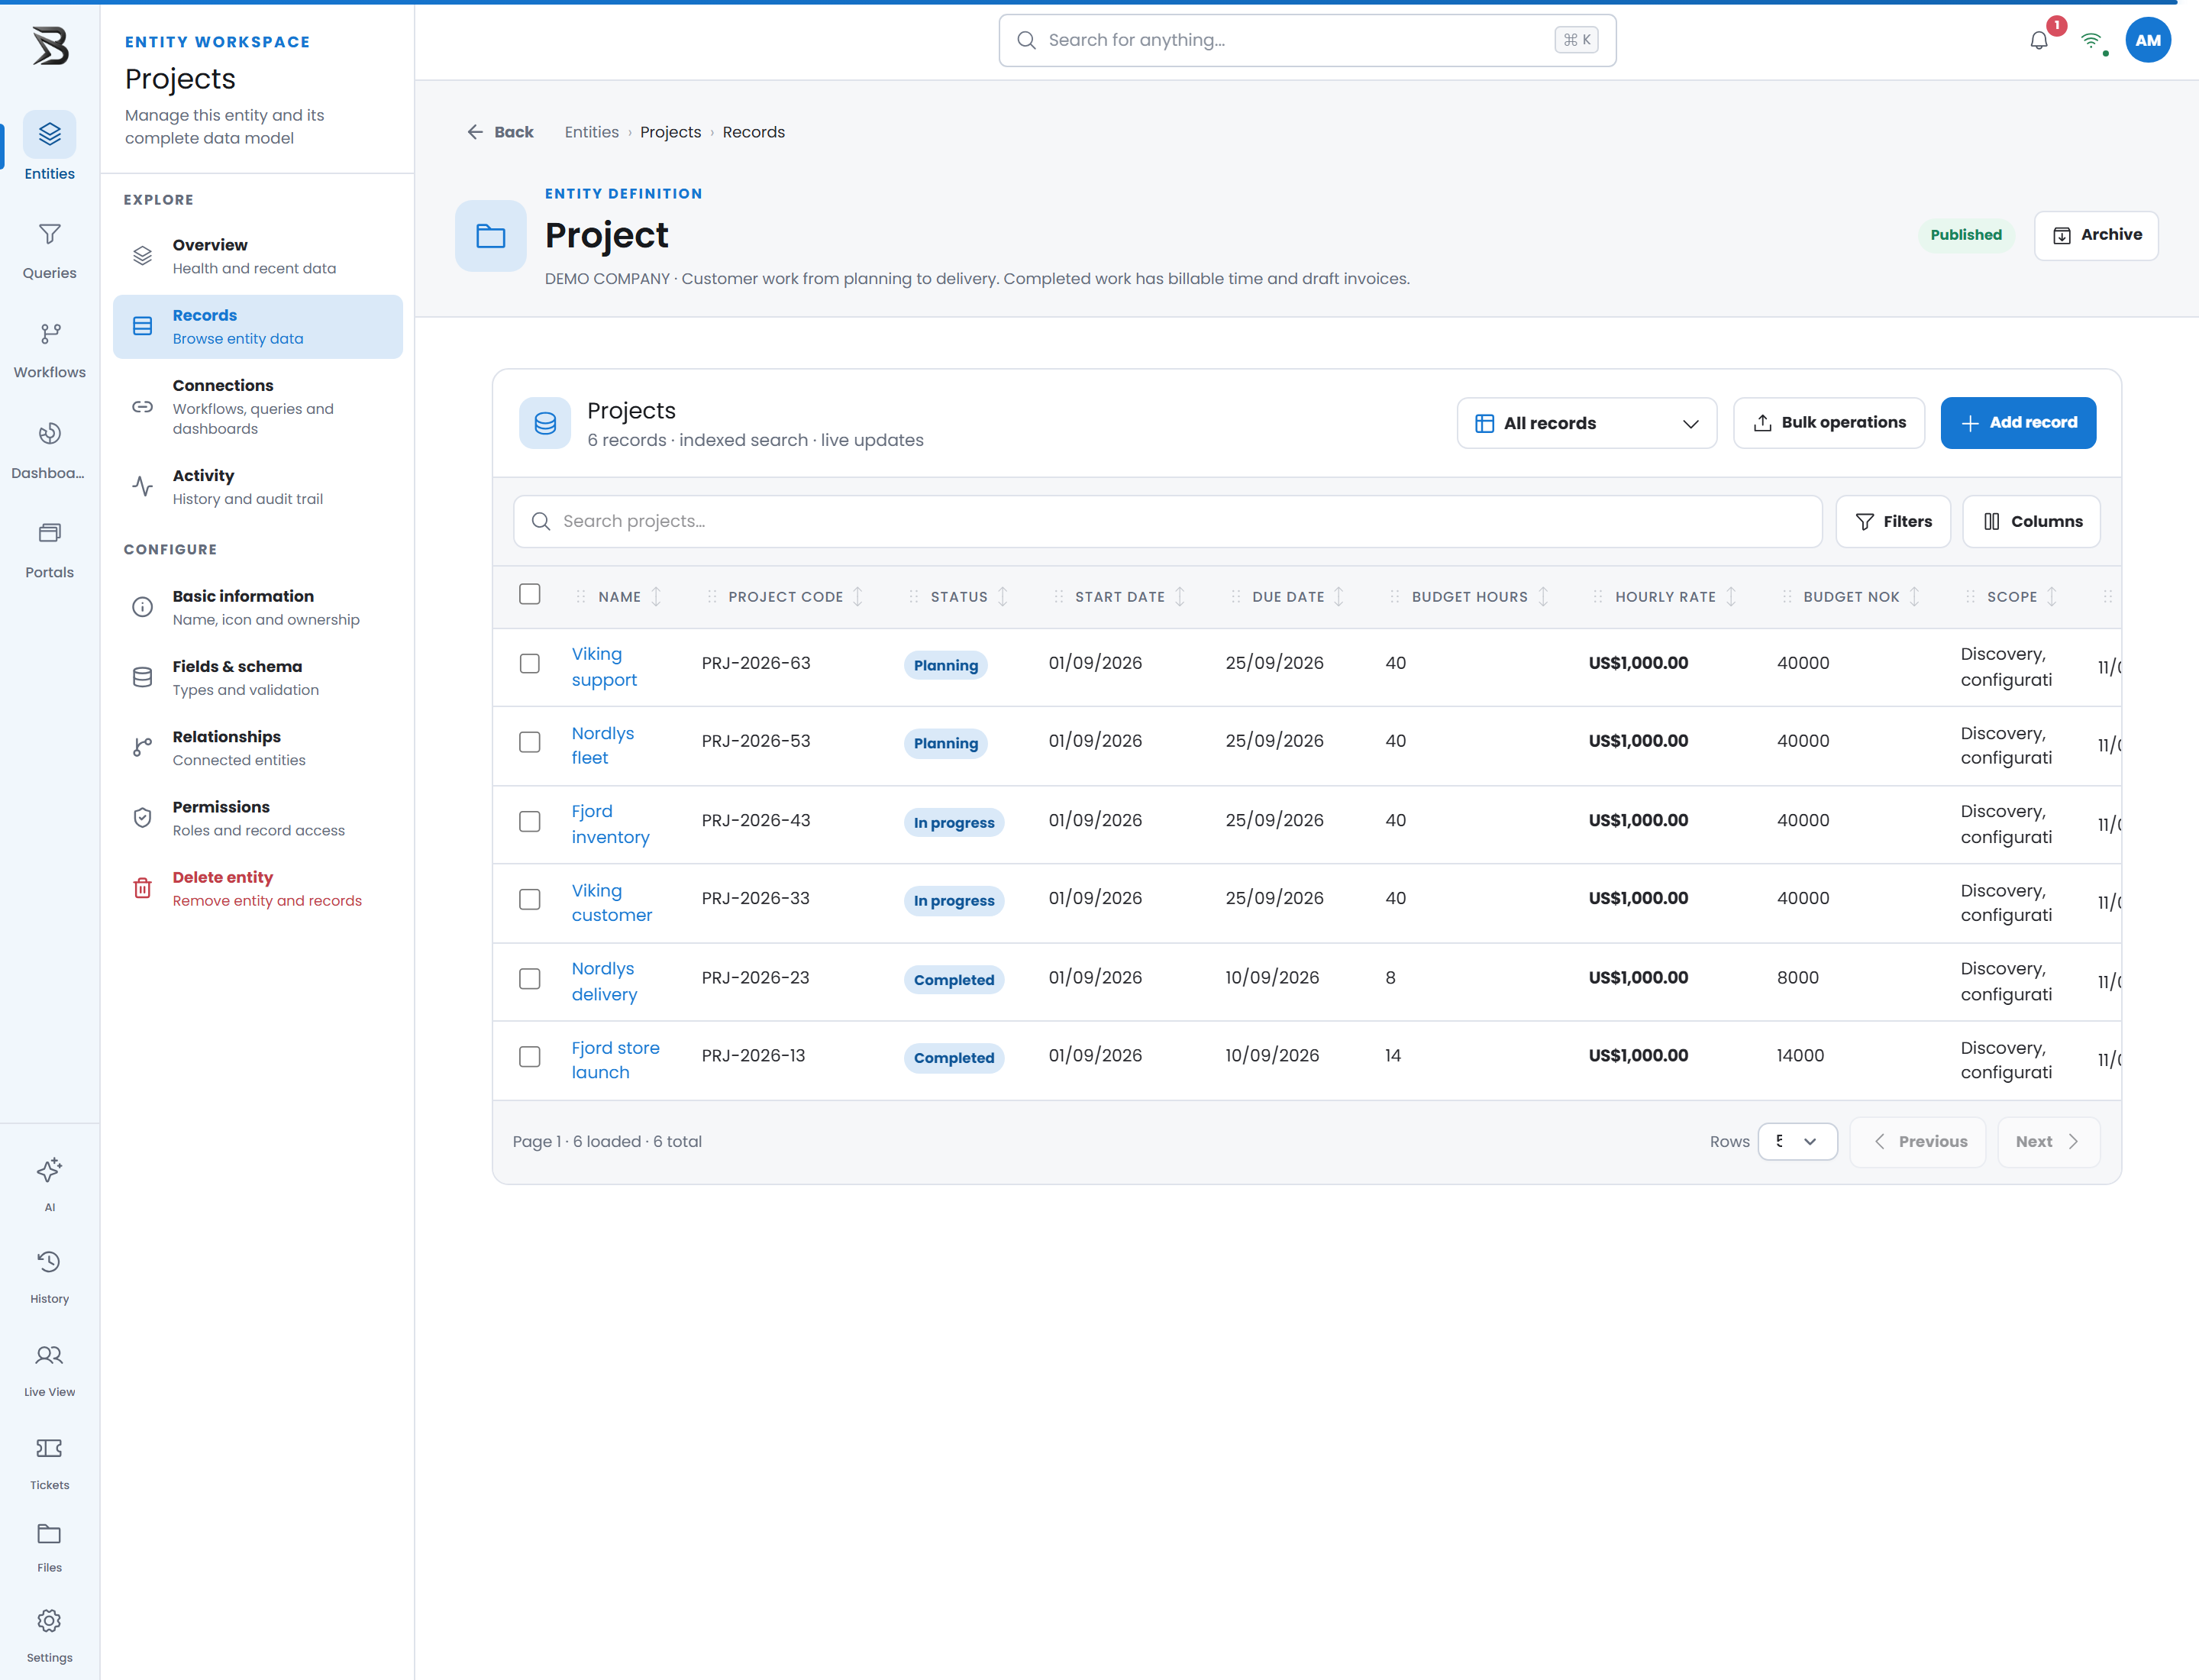
Task: Launch the AI assistant icon
Action: tap(49, 1169)
